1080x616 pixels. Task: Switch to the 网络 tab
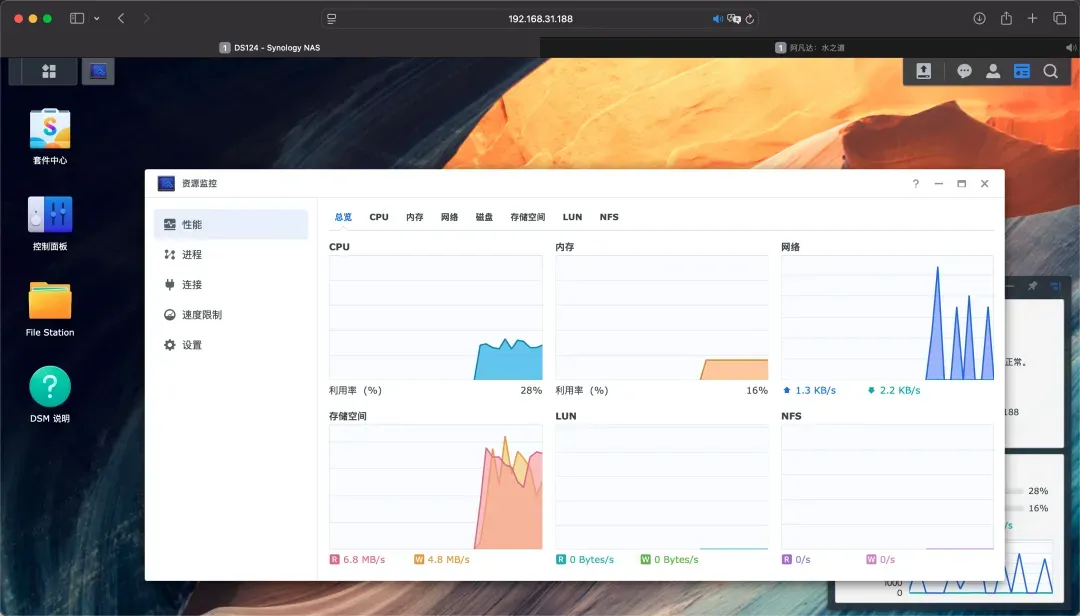click(449, 217)
